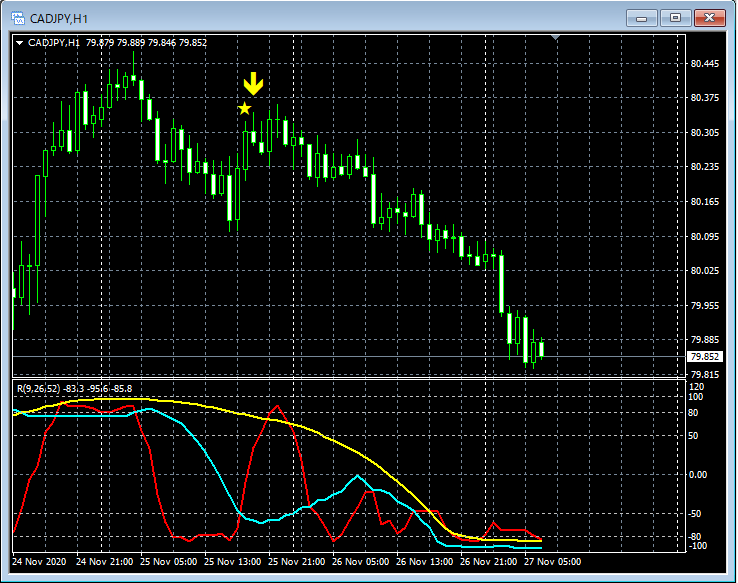Click the 24 Nov 2020 date label
The width and height of the screenshot is (738, 583).
click(40, 562)
